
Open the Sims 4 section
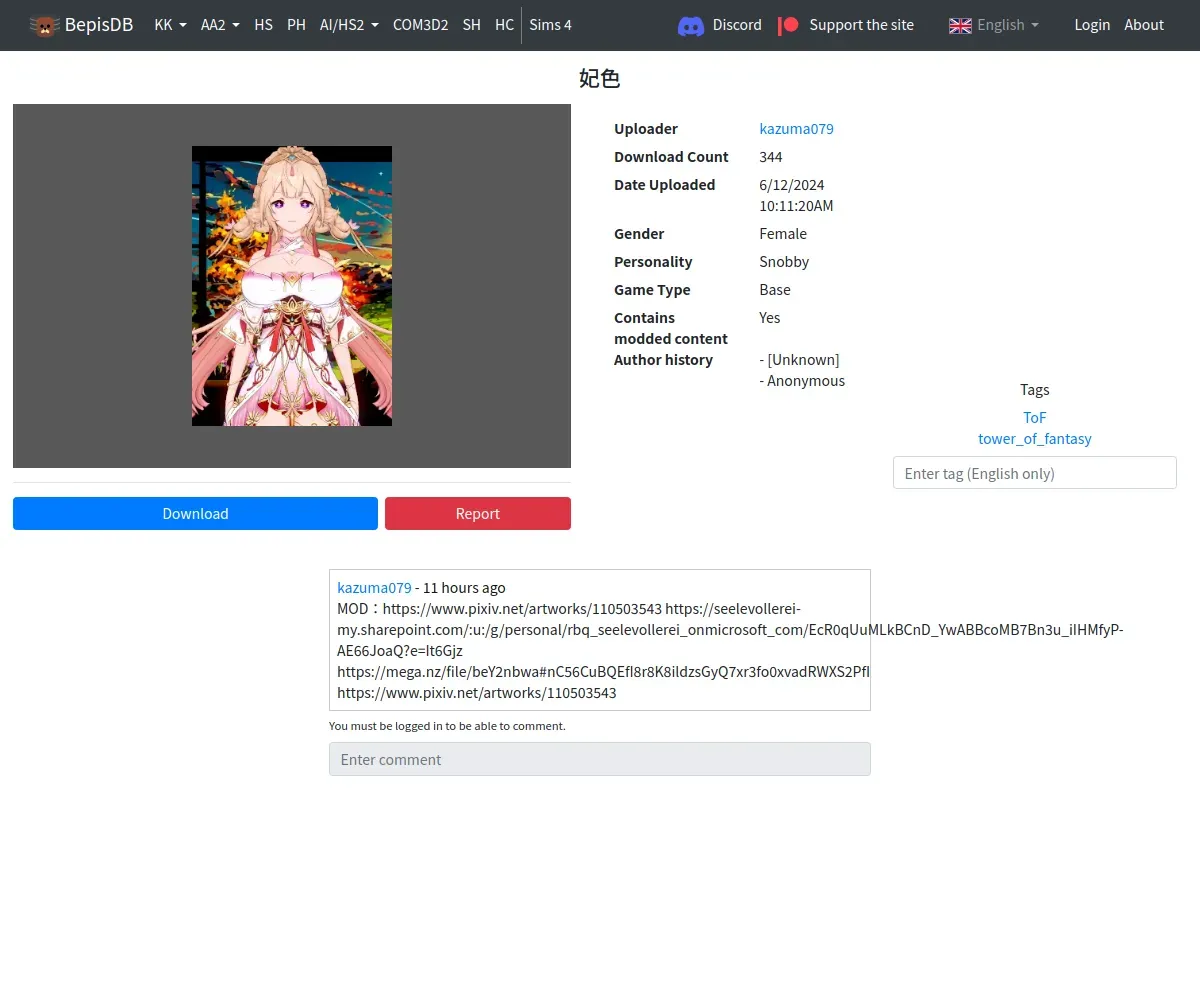click(x=550, y=25)
